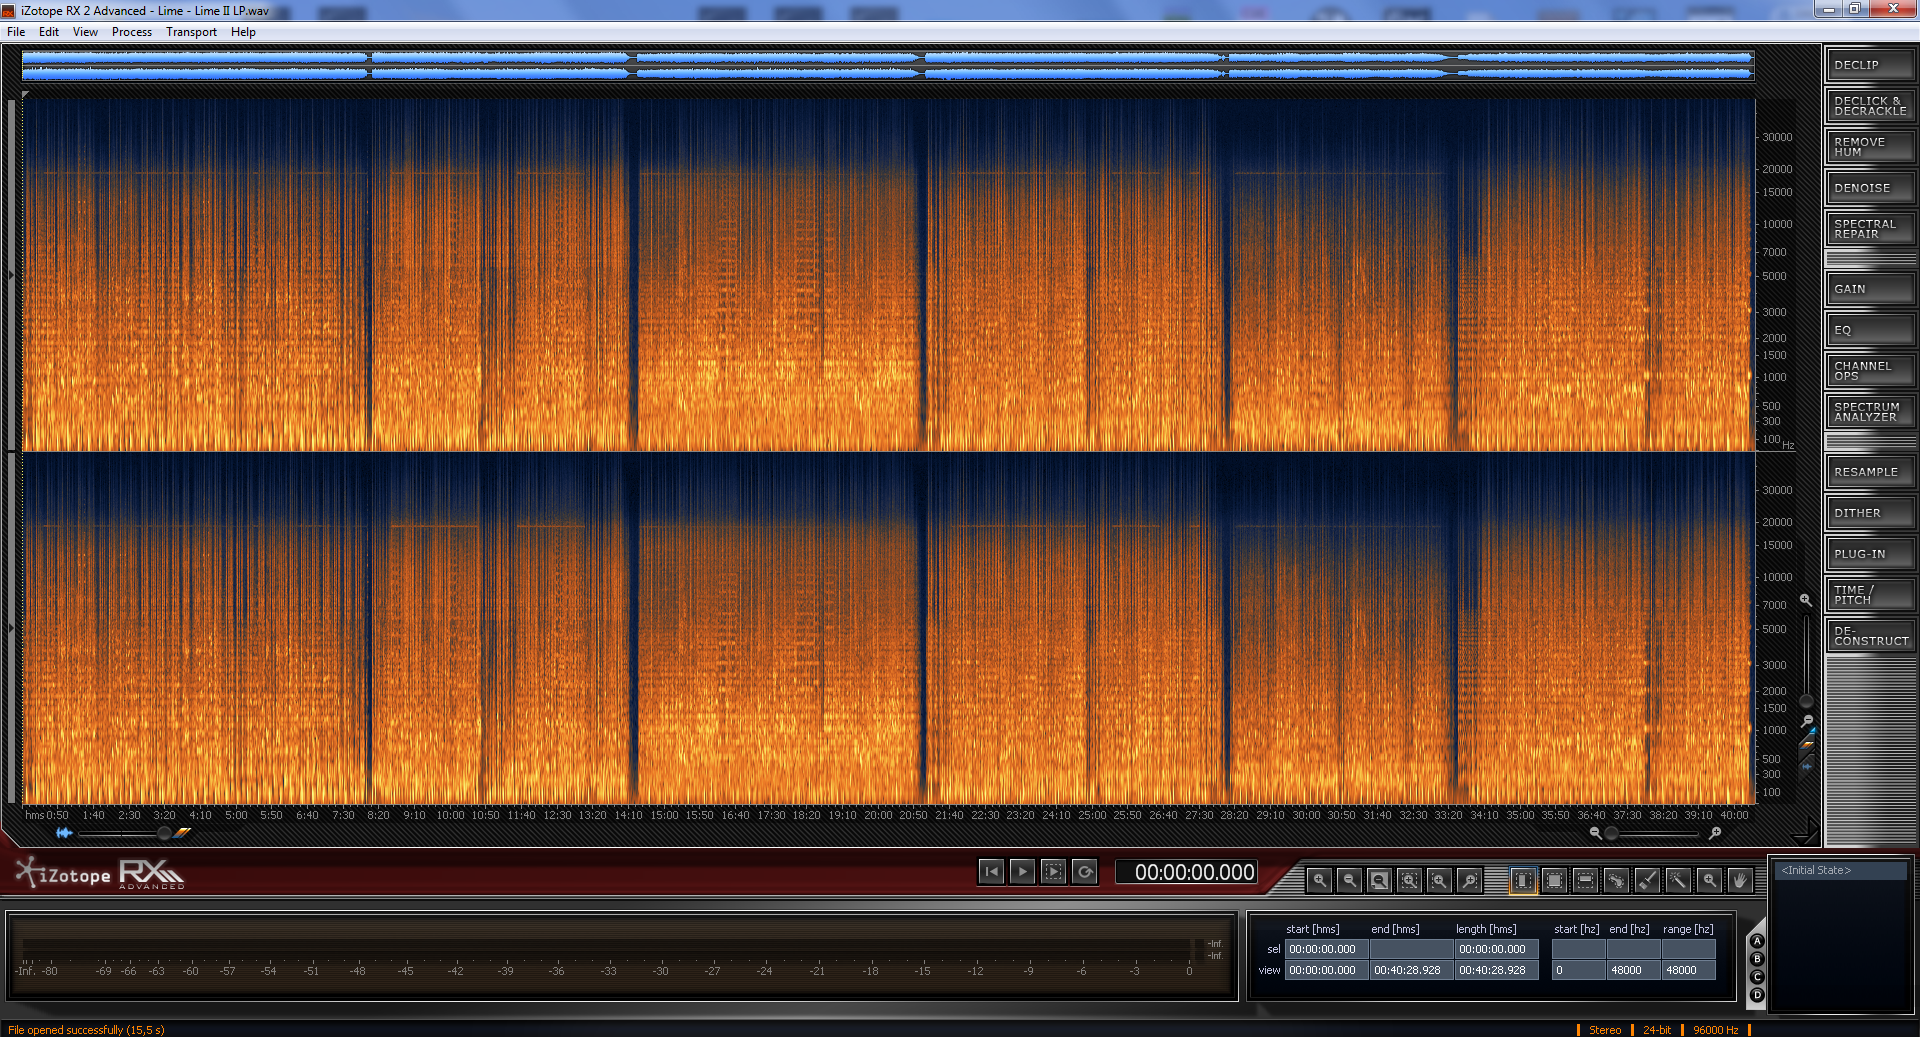Select the lasso selection tool
The width and height of the screenshot is (1920, 1037).
coord(1616,880)
